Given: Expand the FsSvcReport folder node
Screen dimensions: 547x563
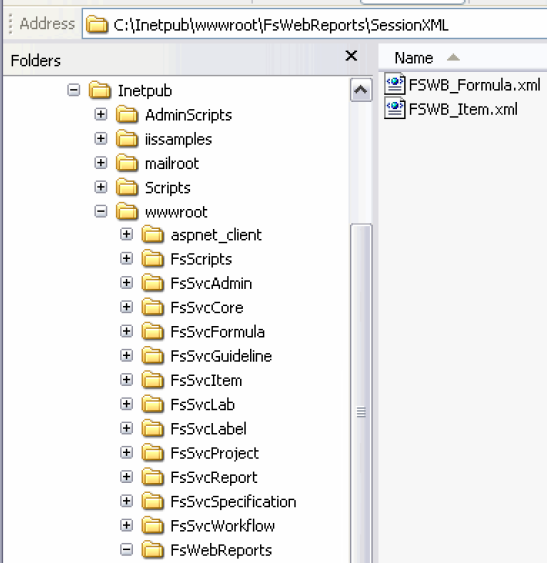Looking at the screenshot, I should [126, 477].
